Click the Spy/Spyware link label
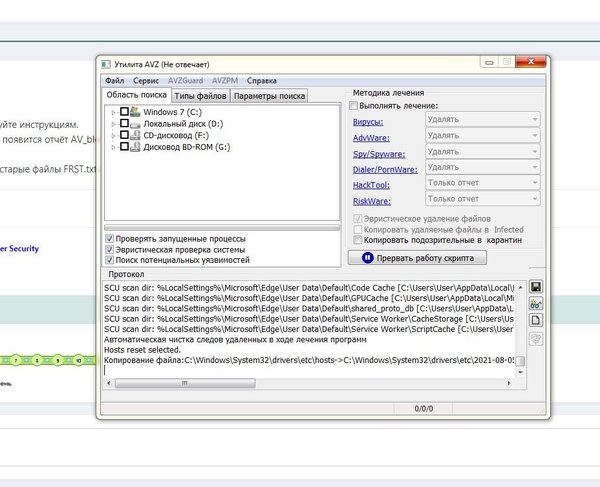Screen dimensions: 600x487 (377, 152)
